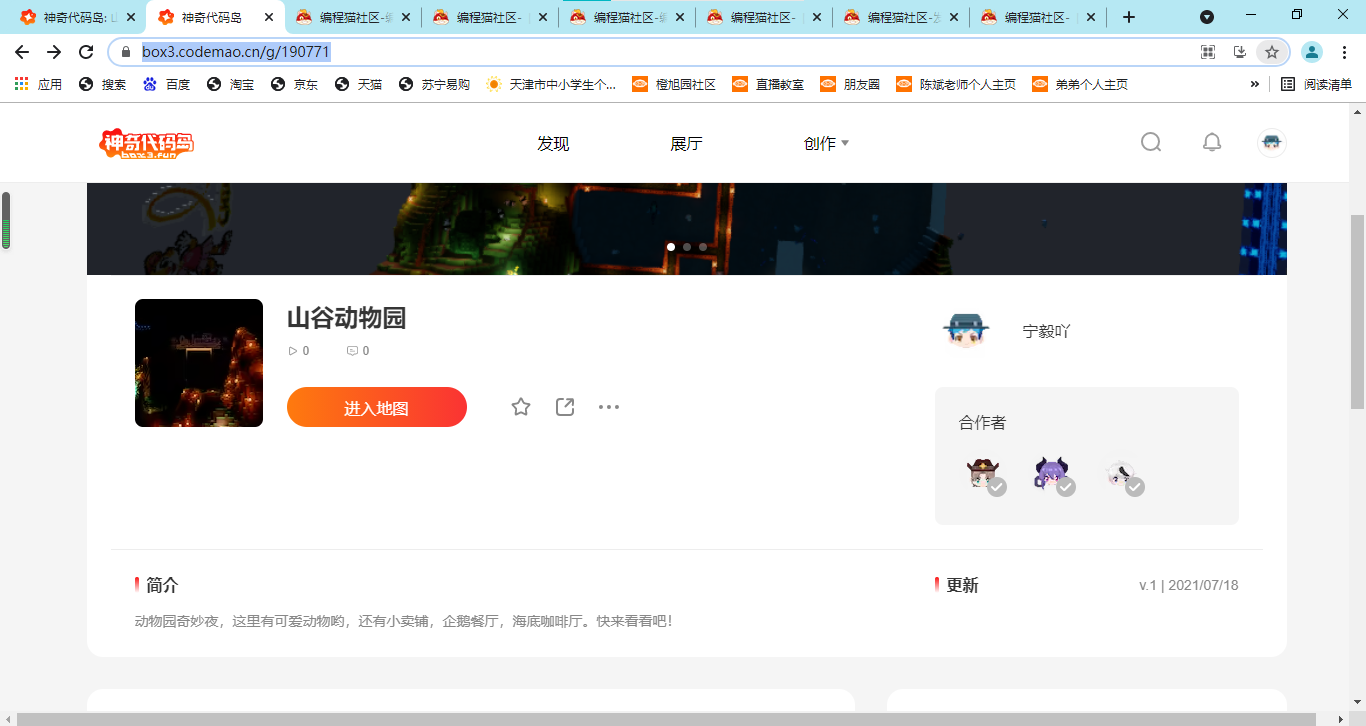Select the URL in the address bar

click(236, 52)
